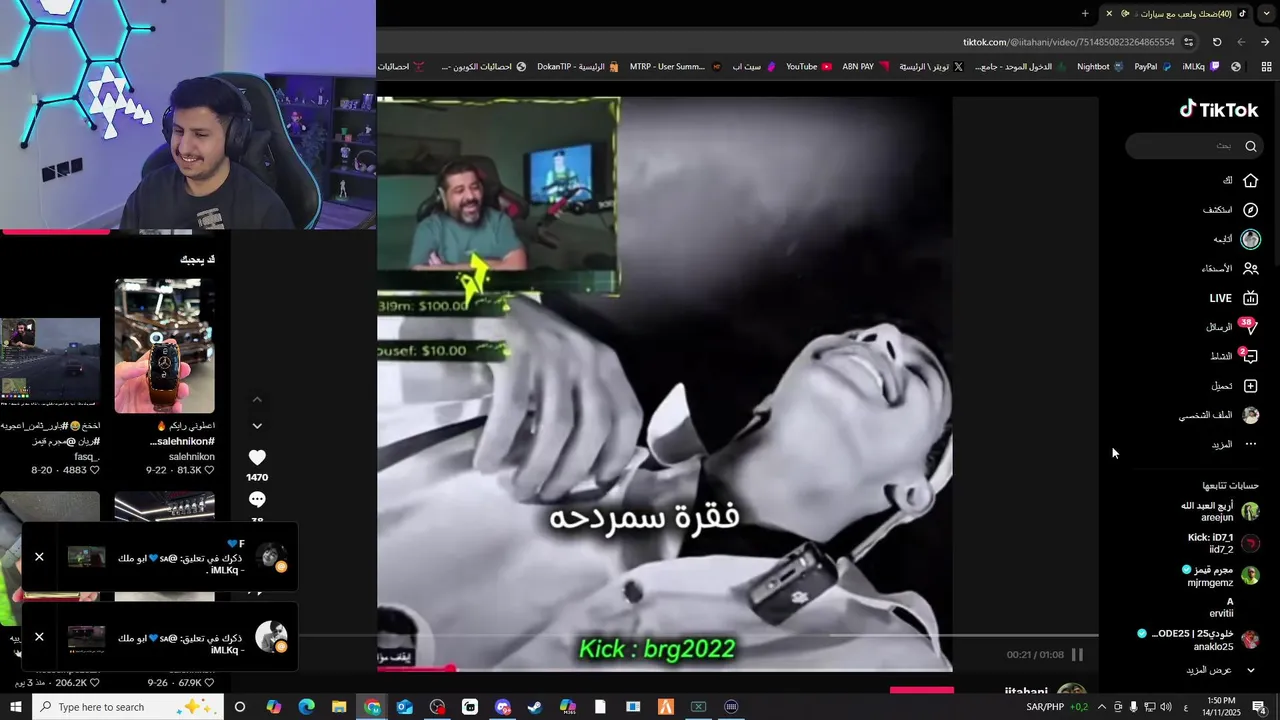Open the Nightbot bookmark
Screen dimensions: 1280x720
click(x=1100, y=67)
